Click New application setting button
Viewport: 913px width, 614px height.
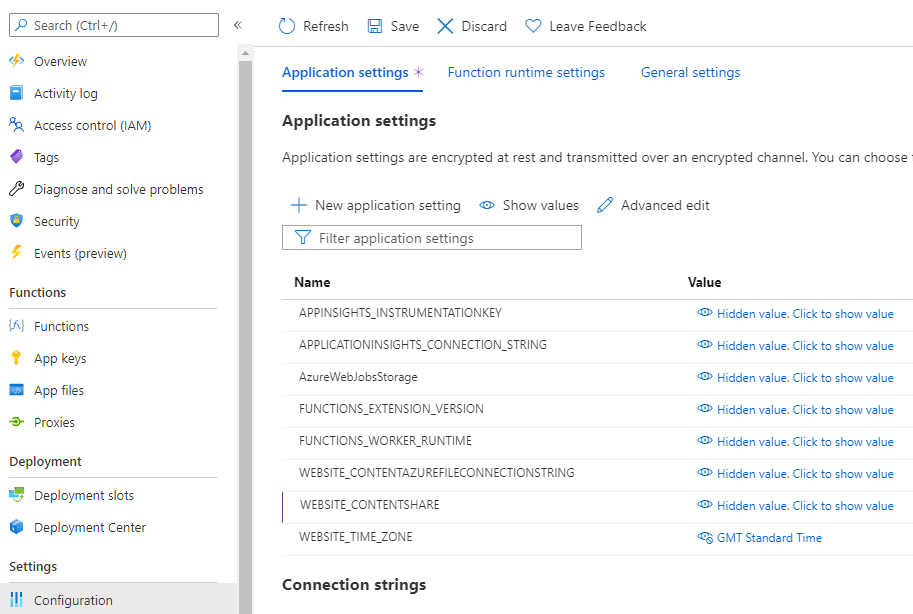click(x=376, y=205)
